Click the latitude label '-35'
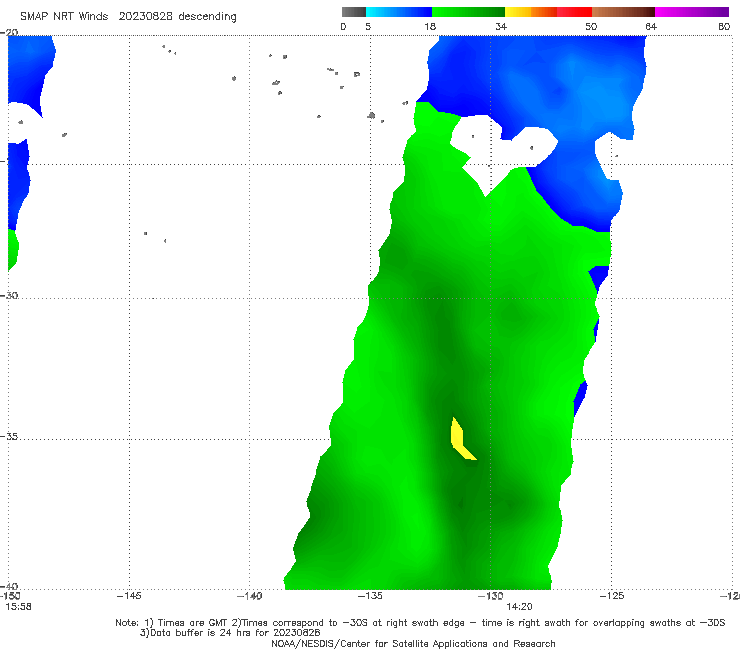This screenshot has height=650, width=740. pos(9,436)
